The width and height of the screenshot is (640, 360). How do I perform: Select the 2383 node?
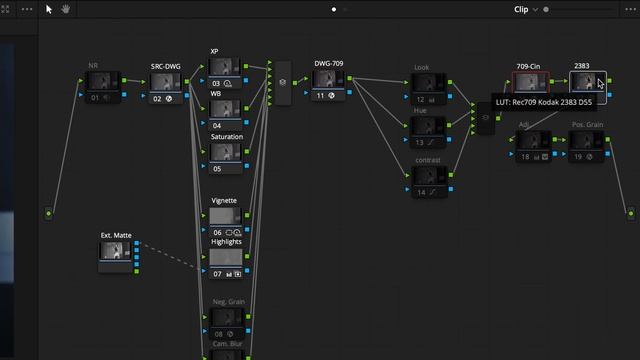pyautogui.click(x=588, y=82)
